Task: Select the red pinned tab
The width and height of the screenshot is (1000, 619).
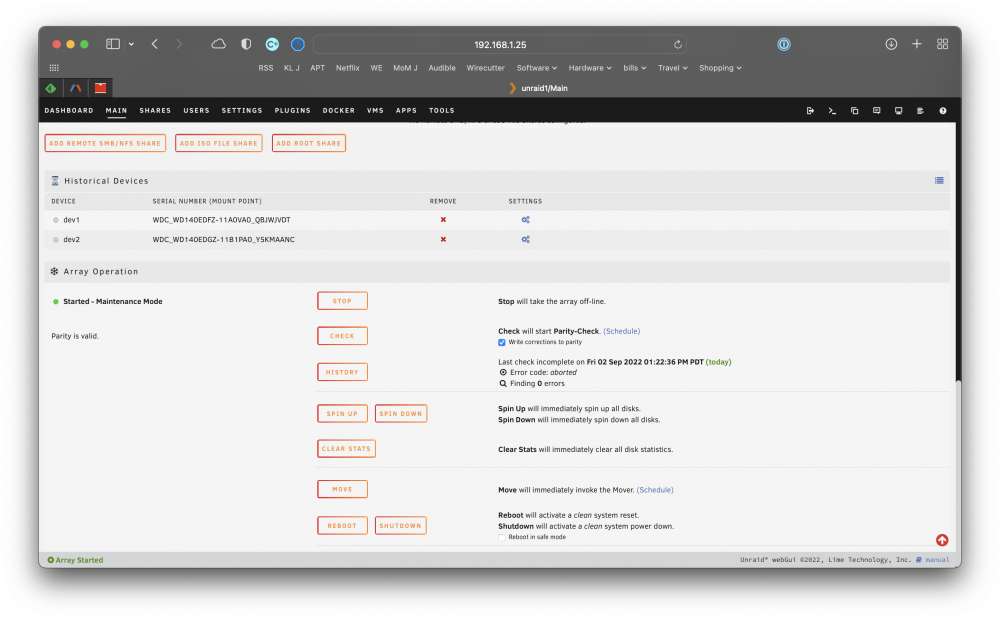Action: click(x=100, y=88)
